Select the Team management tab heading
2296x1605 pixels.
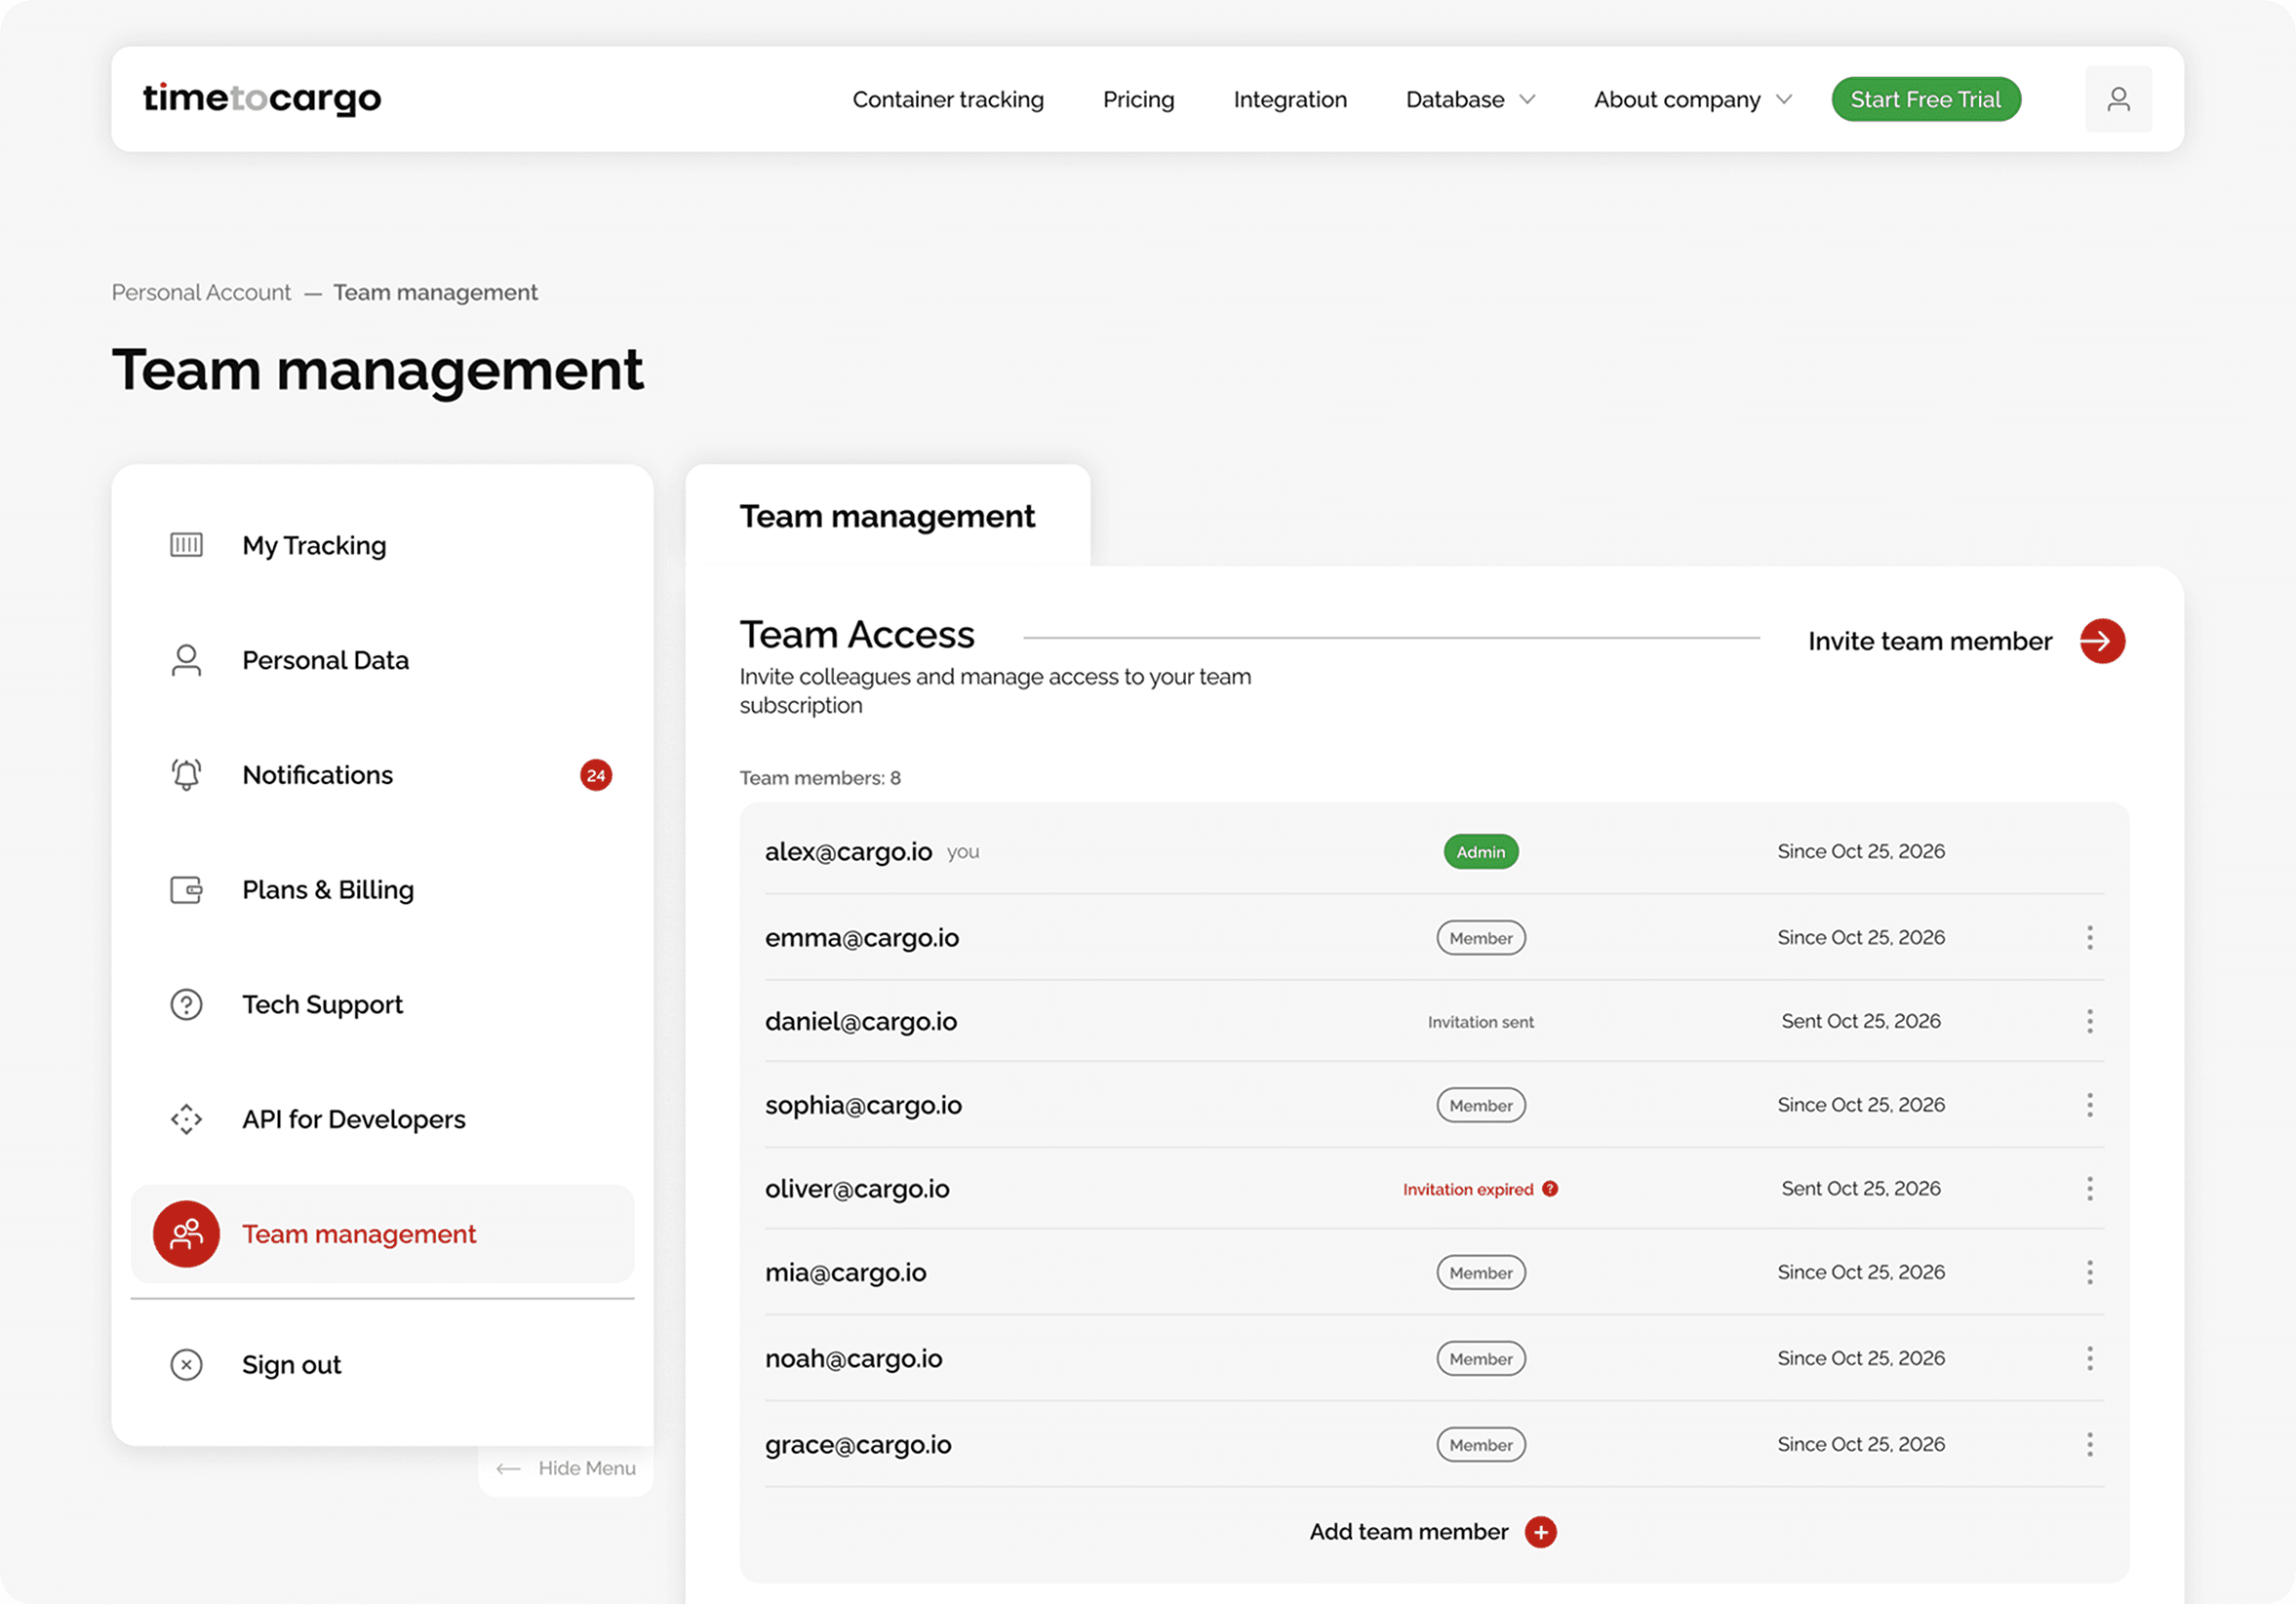point(887,516)
